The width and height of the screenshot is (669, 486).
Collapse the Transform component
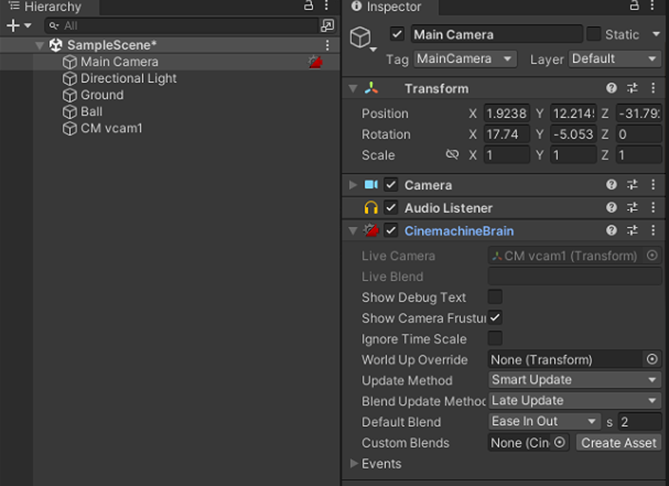pos(353,89)
